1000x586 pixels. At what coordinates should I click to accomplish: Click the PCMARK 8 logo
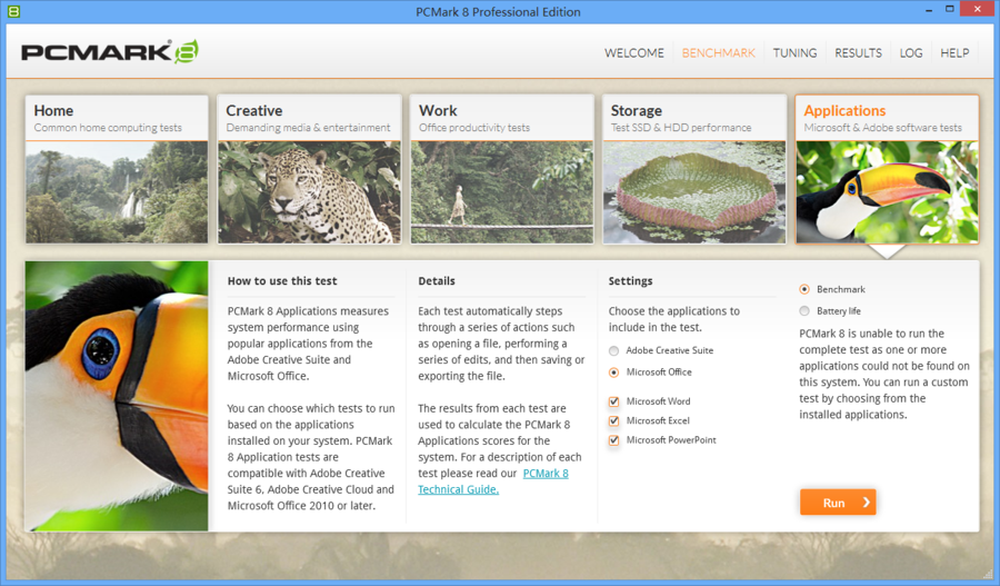110,52
